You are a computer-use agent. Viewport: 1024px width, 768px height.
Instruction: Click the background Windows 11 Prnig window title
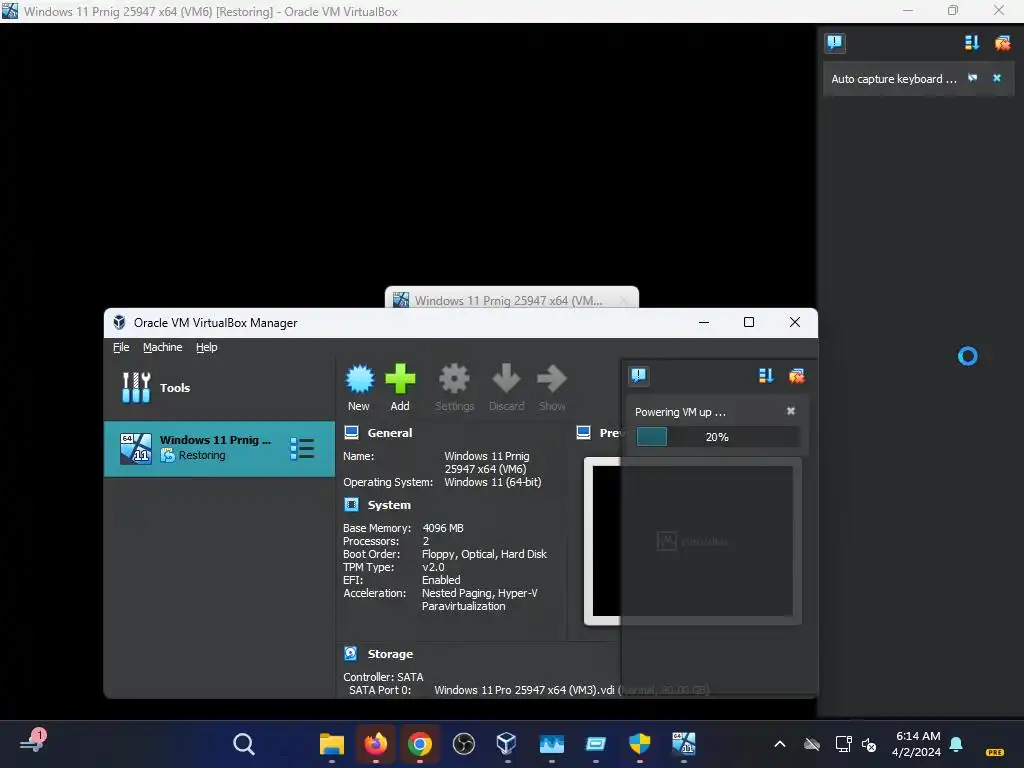tap(509, 300)
